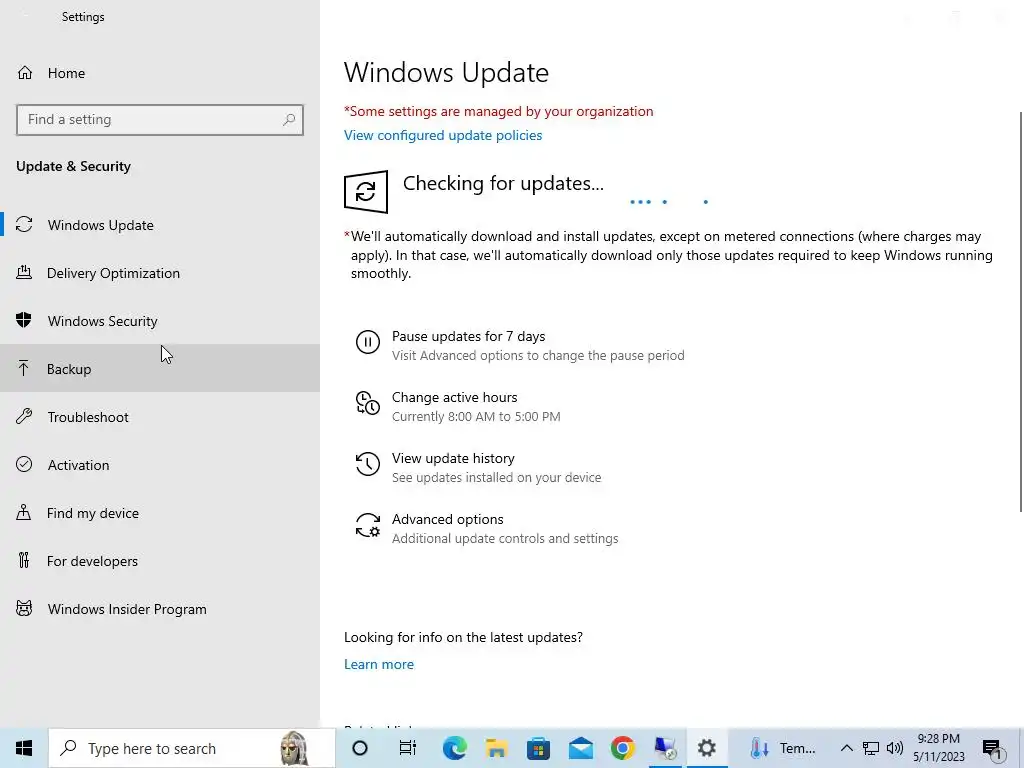Viewport: 1024px width, 768px height.
Task: Show hidden tray icons chevron
Action: pyautogui.click(x=846, y=748)
